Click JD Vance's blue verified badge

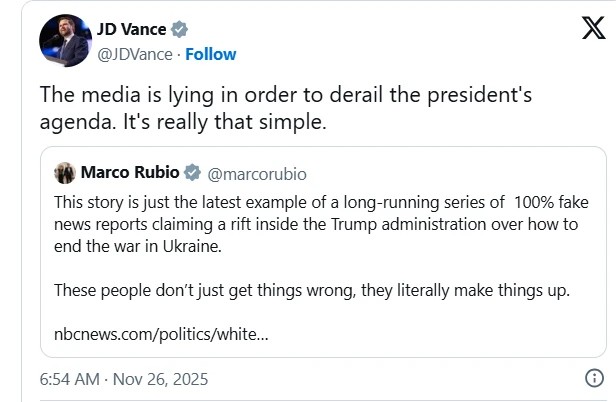click(181, 31)
